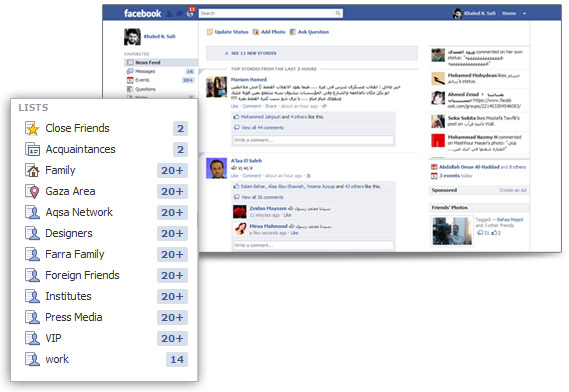569x392 pixels.
Task: Open Press Media list label
Action: (x=74, y=317)
